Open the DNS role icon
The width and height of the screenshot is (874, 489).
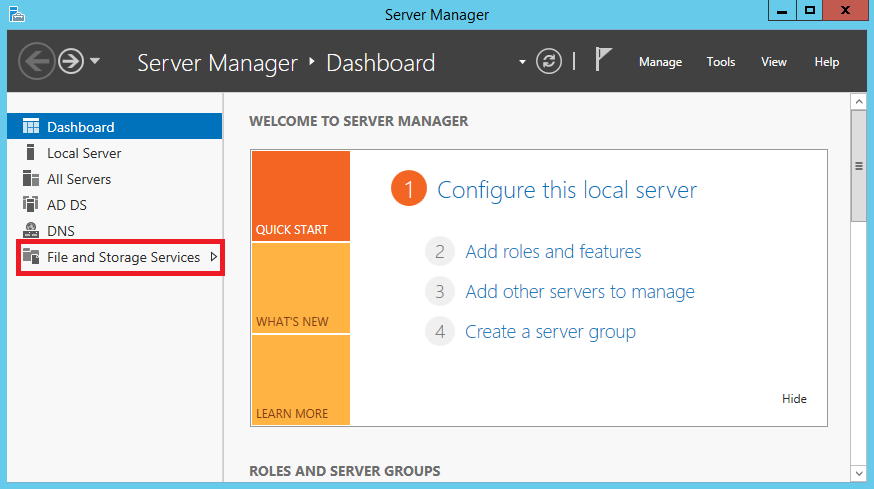(30, 231)
